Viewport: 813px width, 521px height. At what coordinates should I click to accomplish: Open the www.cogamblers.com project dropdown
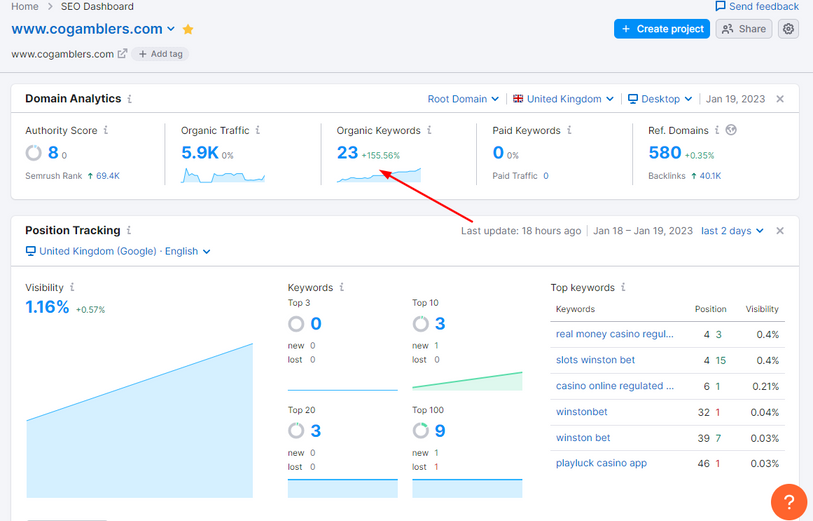(x=93, y=29)
